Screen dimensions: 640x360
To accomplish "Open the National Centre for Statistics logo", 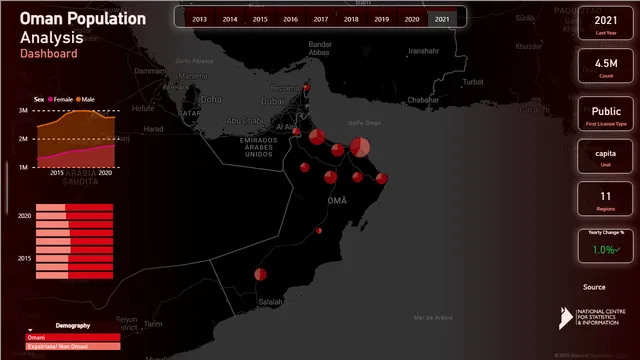I will (592, 318).
